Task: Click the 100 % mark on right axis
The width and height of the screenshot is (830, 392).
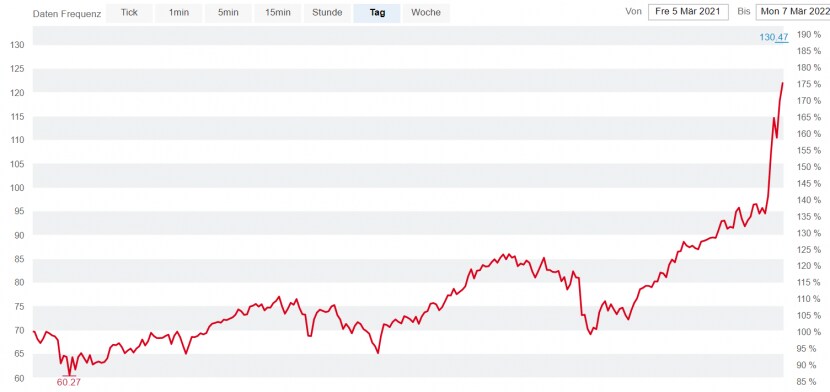Action: coord(808,332)
